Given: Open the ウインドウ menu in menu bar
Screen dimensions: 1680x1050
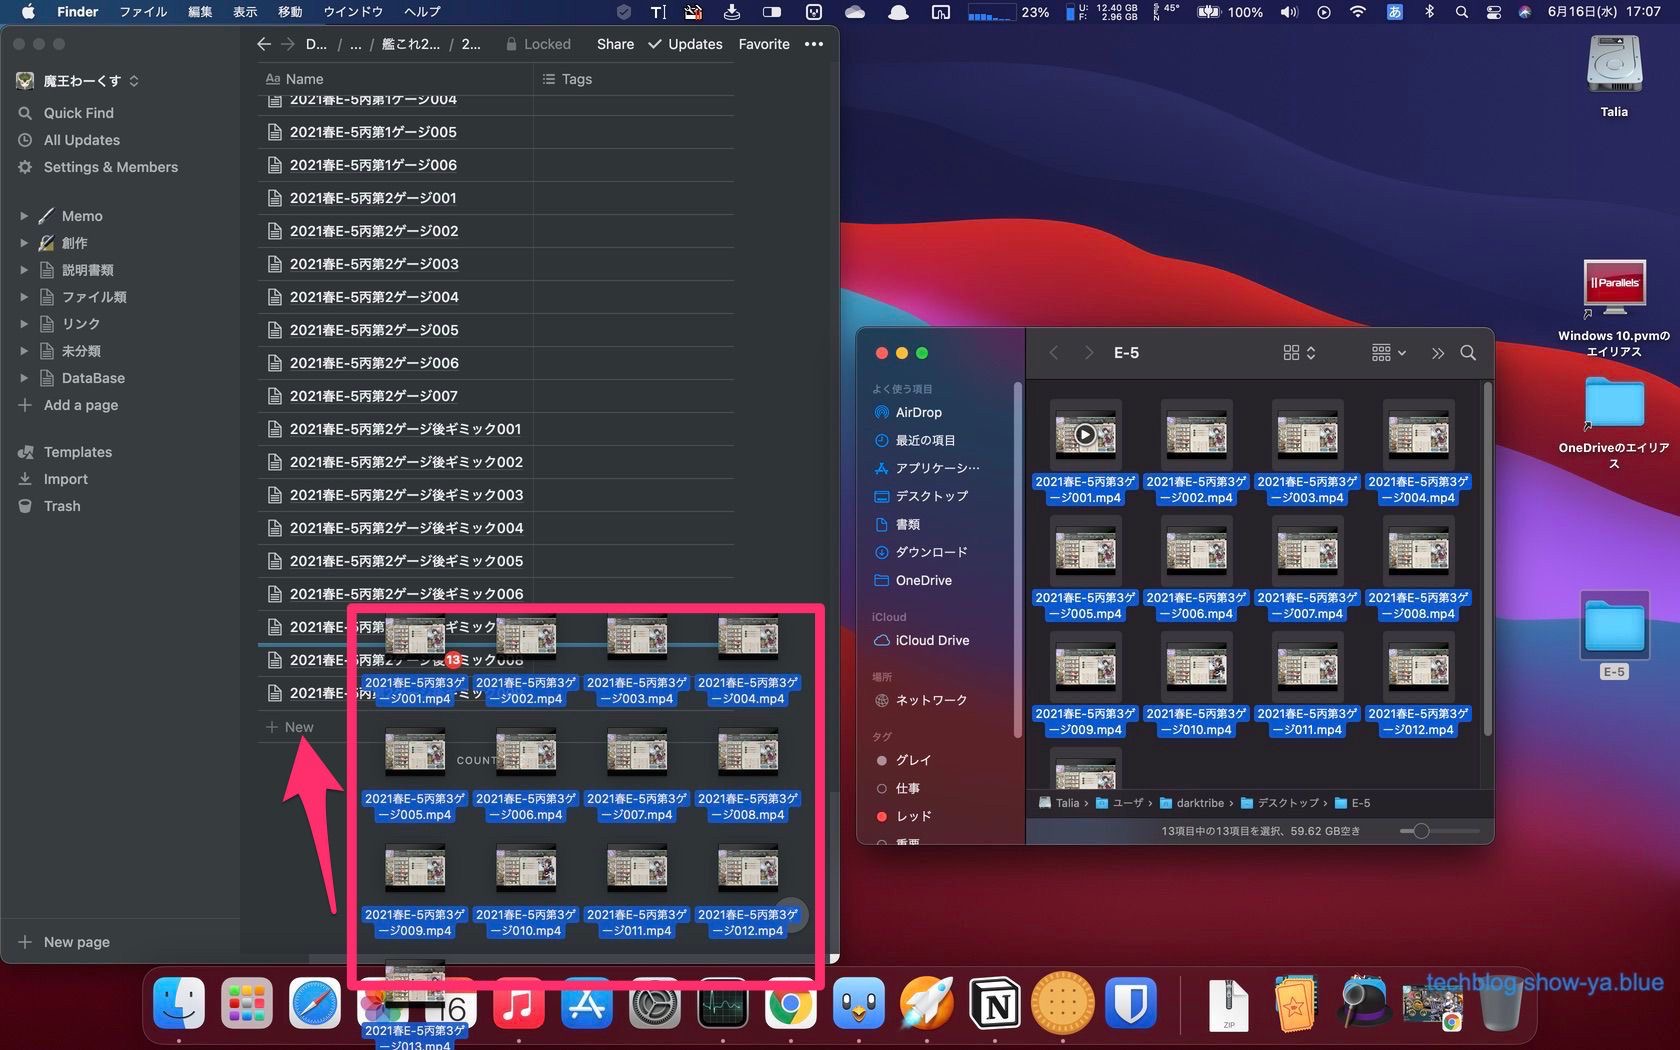Looking at the screenshot, I should pos(353,12).
